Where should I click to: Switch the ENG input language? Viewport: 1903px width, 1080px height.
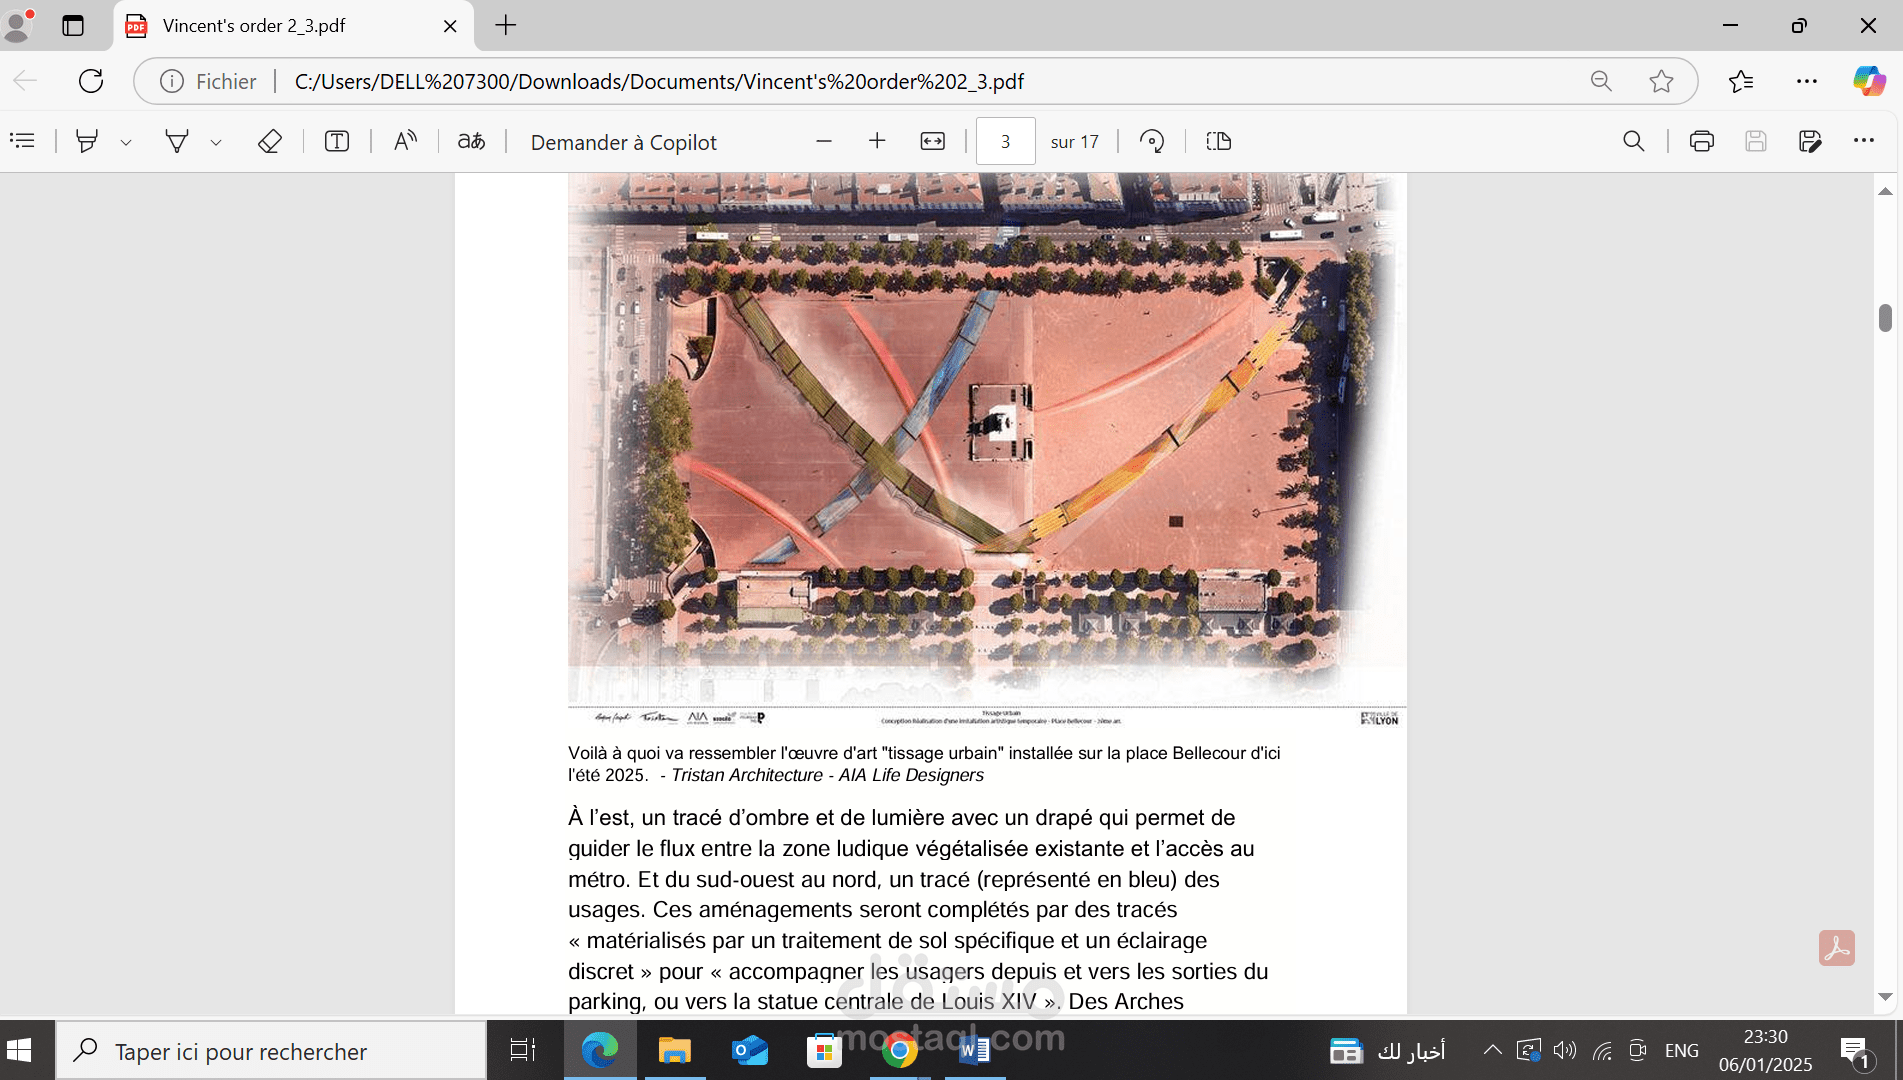(x=1682, y=1051)
